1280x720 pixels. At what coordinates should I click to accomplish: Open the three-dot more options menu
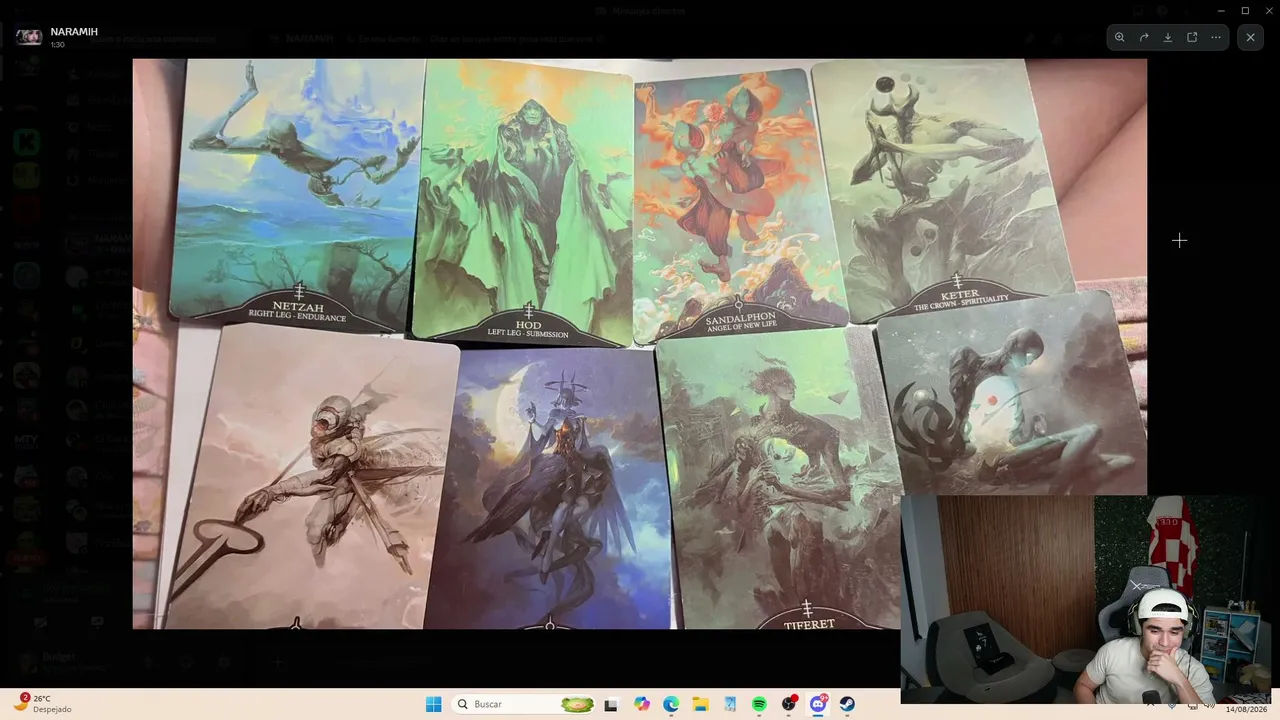[x=1216, y=37]
